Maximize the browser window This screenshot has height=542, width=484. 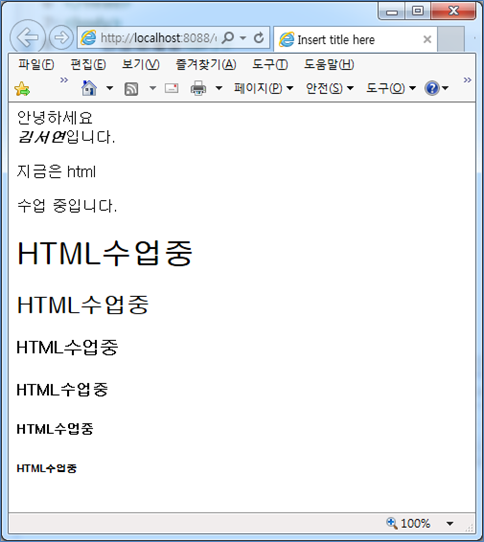pyautogui.click(x=418, y=11)
